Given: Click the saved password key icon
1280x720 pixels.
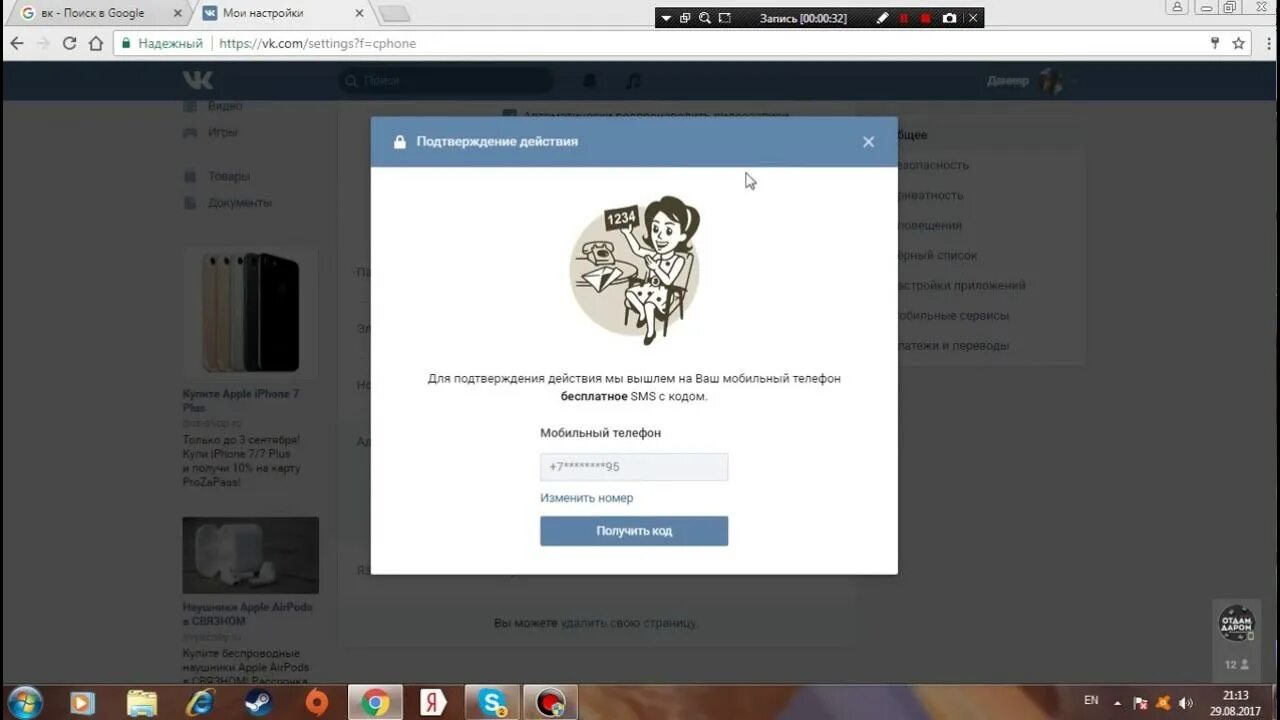Looking at the screenshot, I should [1215, 43].
